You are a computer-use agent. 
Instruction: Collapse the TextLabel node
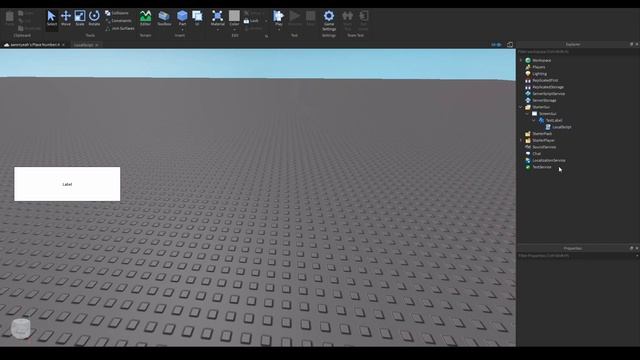pyautogui.click(x=534, y=120)
